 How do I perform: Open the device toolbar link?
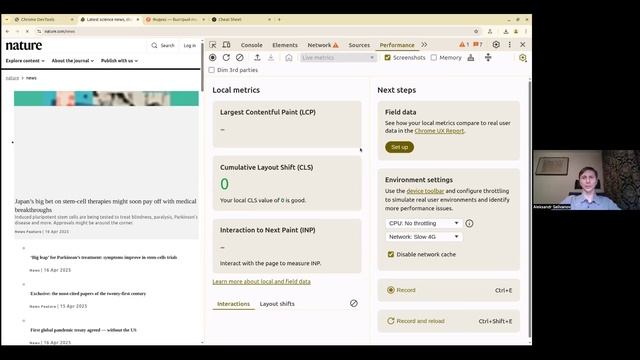[425, 191]
